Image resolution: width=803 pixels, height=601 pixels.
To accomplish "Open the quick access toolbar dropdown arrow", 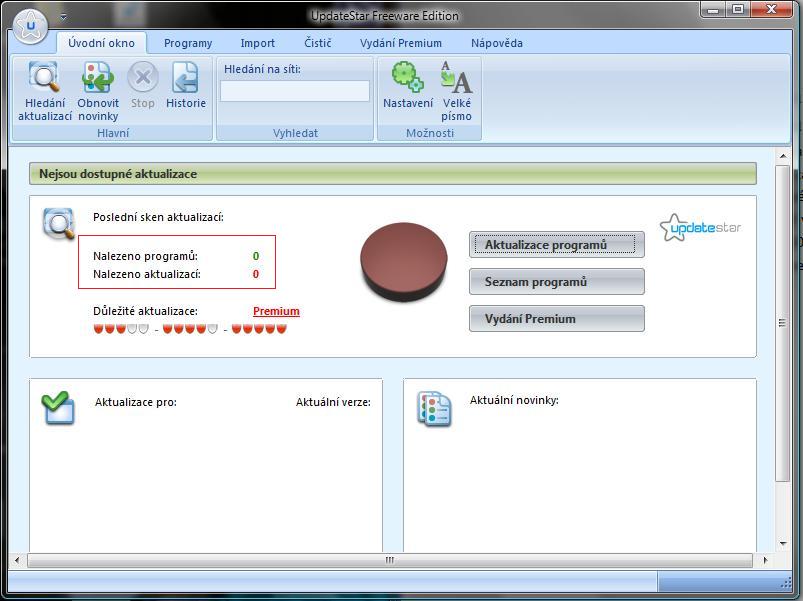I will click(64, 17).
